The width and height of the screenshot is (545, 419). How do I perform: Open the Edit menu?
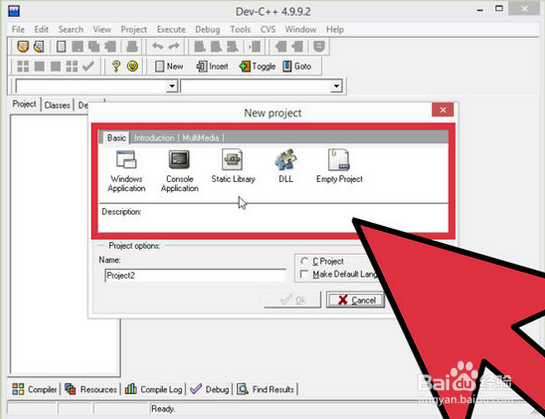(41, 29)
